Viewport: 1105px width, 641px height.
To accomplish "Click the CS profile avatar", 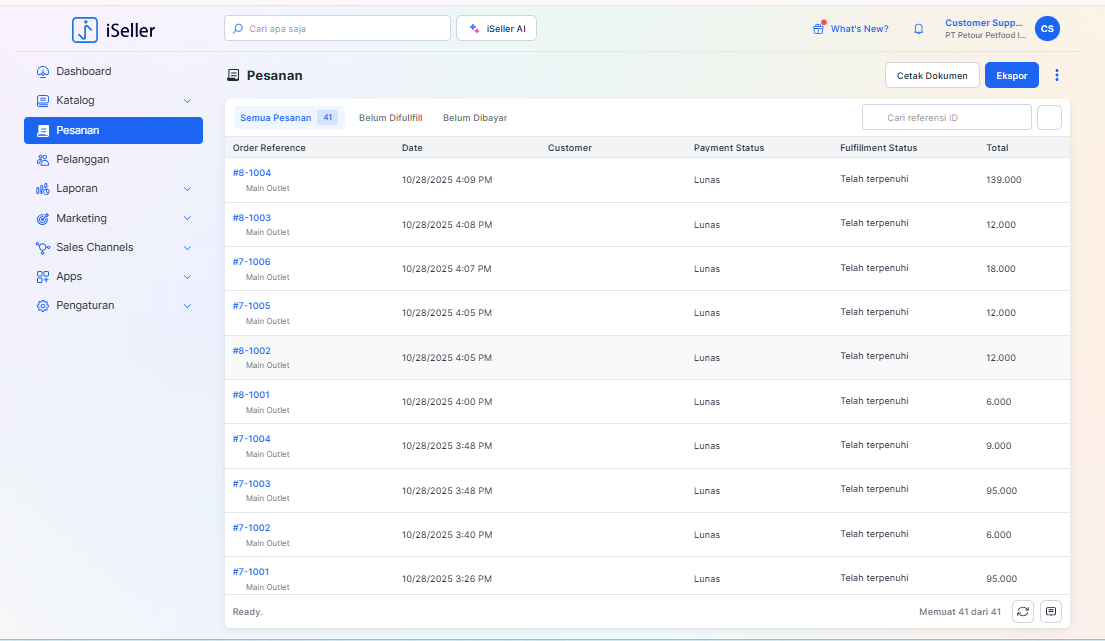I will 1047,29.
